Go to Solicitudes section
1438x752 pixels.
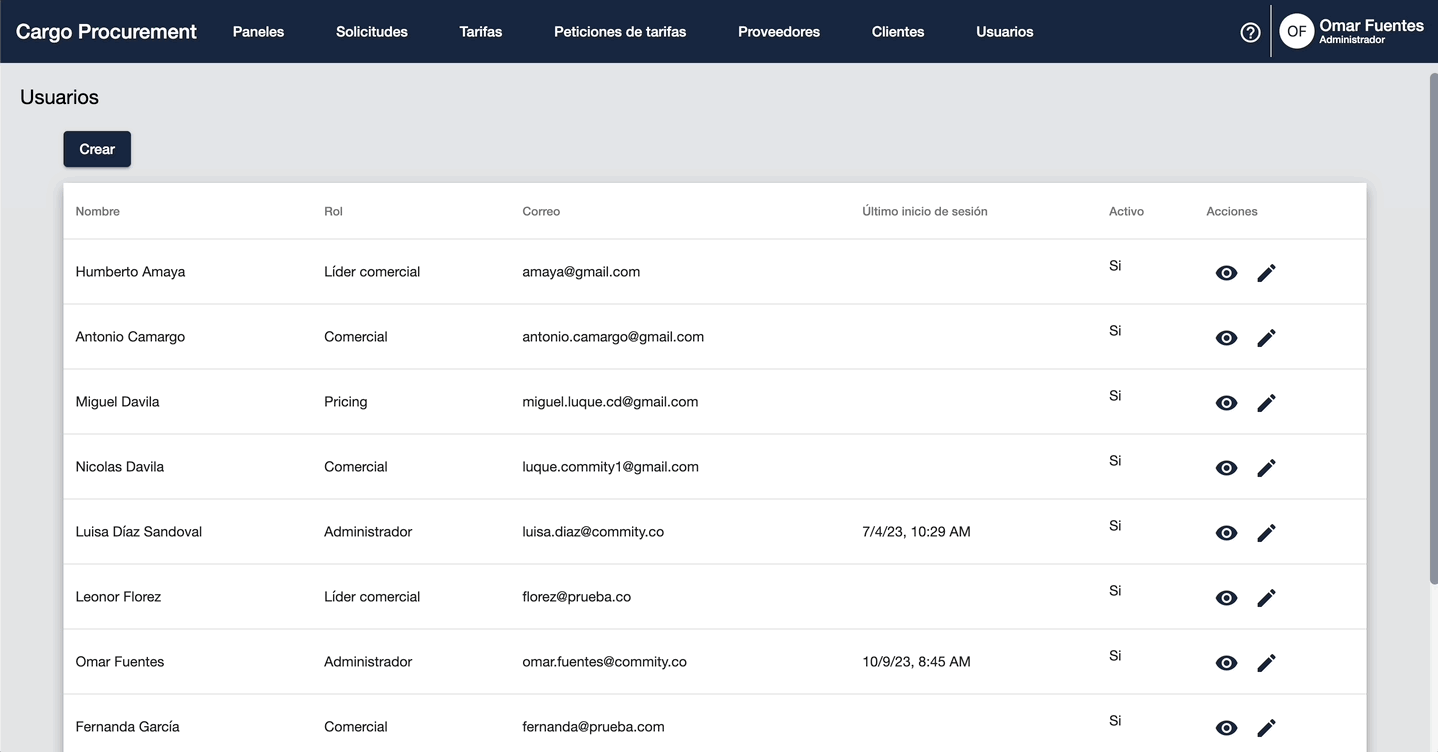pos(372,32)
